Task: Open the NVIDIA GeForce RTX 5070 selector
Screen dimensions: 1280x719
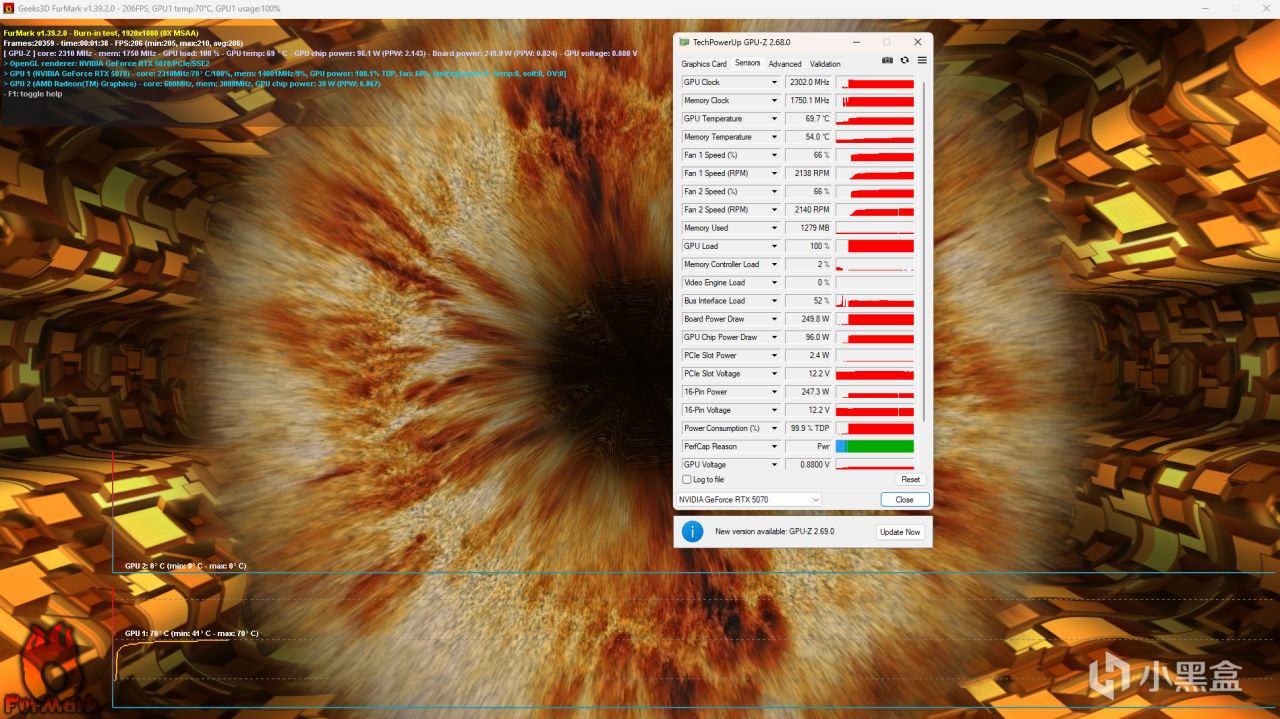Action: pyautogui.click(x=748, y=499)
